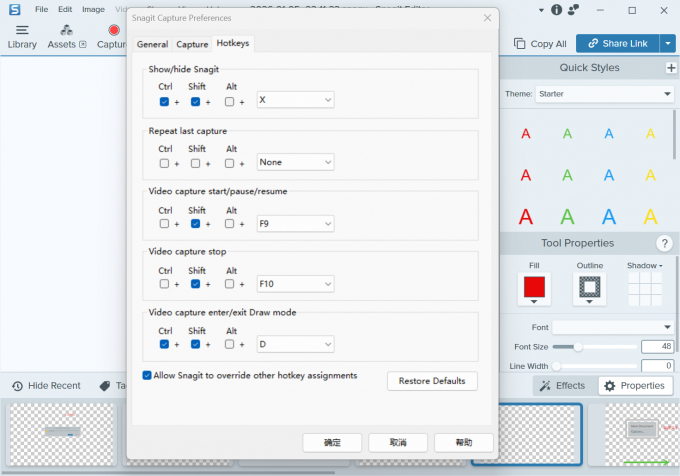Click the Copy All icon

click(x=540, y=44)
